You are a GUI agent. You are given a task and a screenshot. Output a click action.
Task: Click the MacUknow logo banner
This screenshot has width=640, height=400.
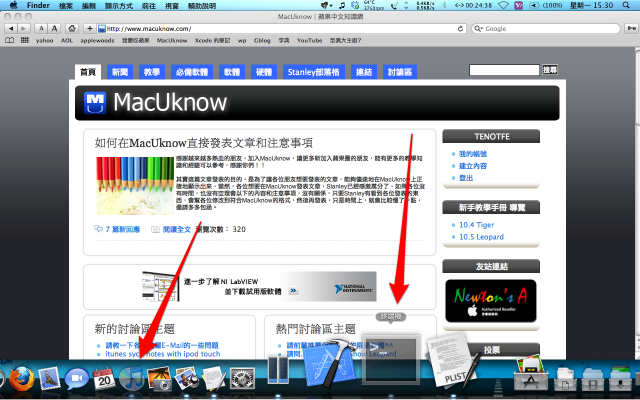pyautogui.click(x=317, y=102)
